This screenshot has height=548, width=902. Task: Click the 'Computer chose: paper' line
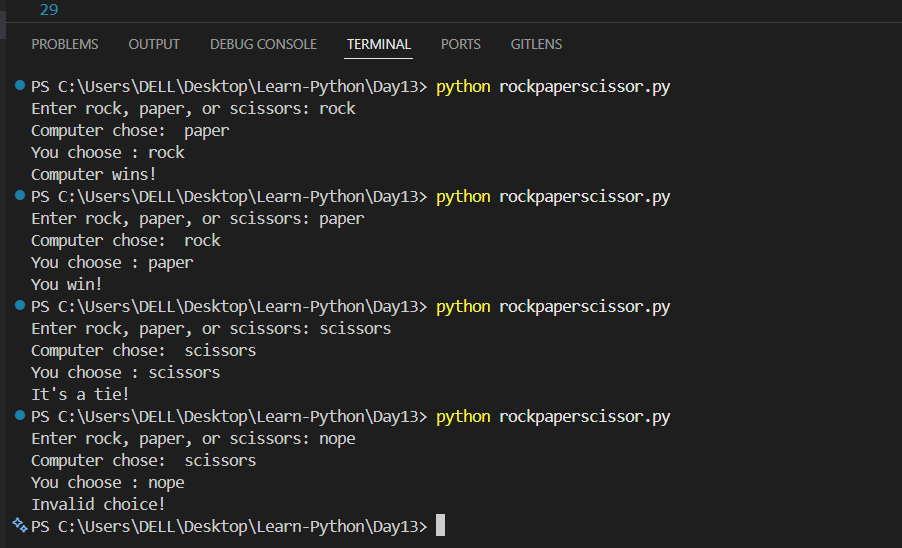click(x=130, y=131)
